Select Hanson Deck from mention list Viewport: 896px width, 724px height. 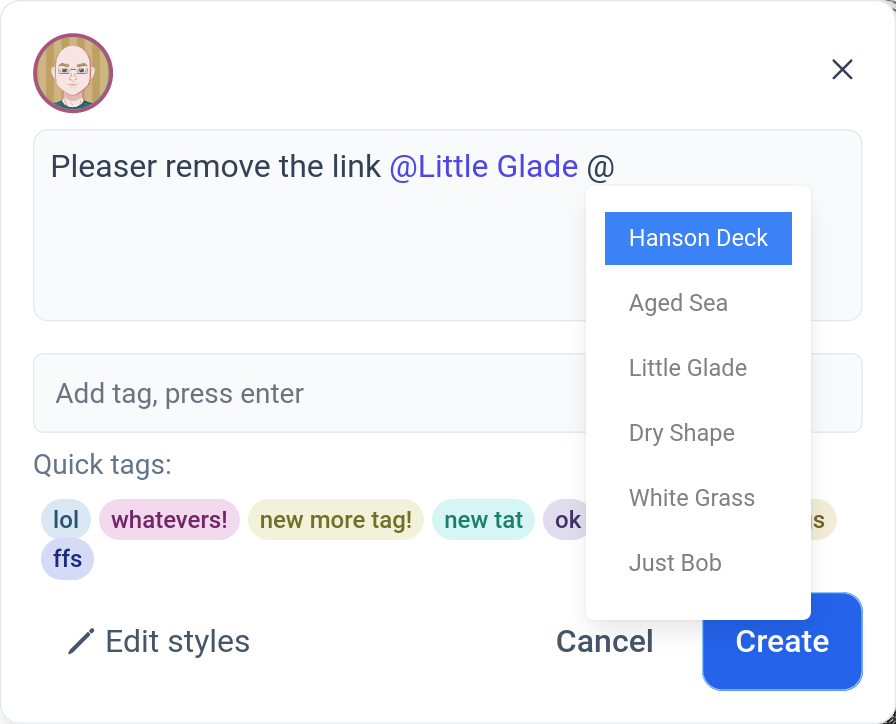tap(698, 238)
